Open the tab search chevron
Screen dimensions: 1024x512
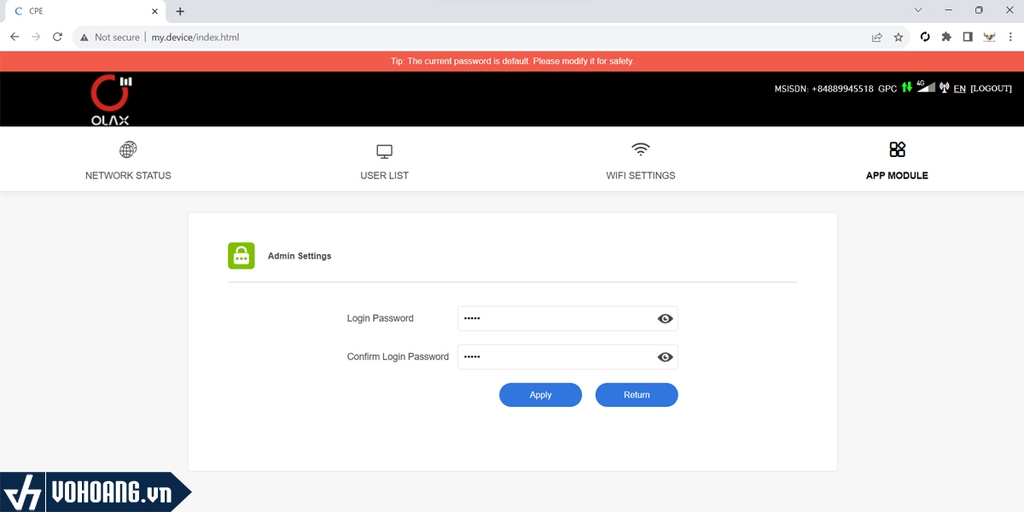918,10
